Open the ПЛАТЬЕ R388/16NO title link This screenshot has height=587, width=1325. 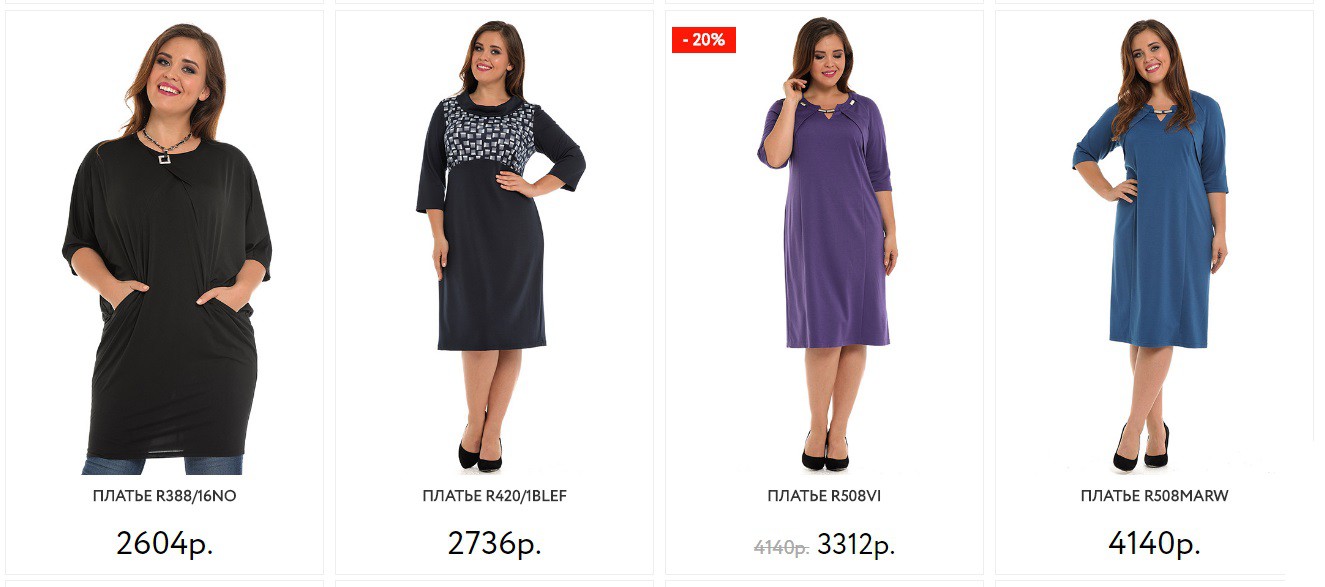point(165,496)
